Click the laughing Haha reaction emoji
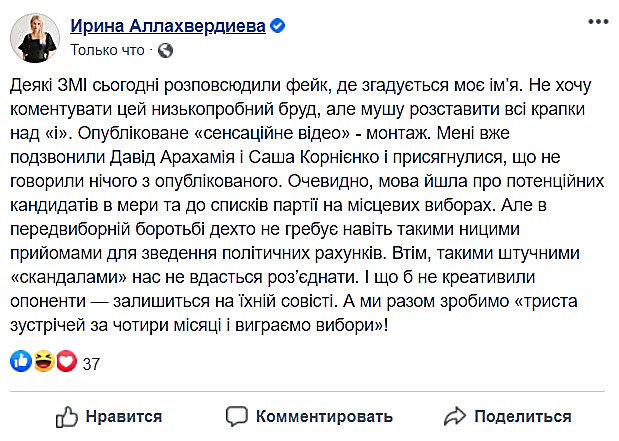This screenshot has width=619, height=441. [43, 363]
